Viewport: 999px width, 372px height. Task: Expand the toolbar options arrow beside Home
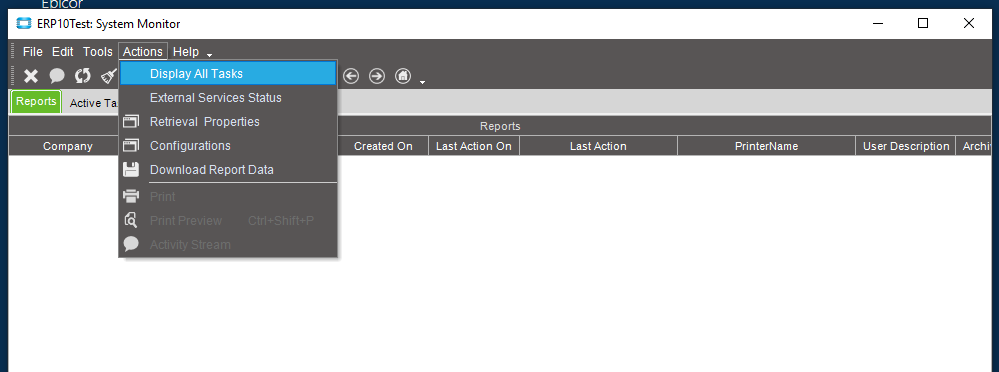pos(422,82)
